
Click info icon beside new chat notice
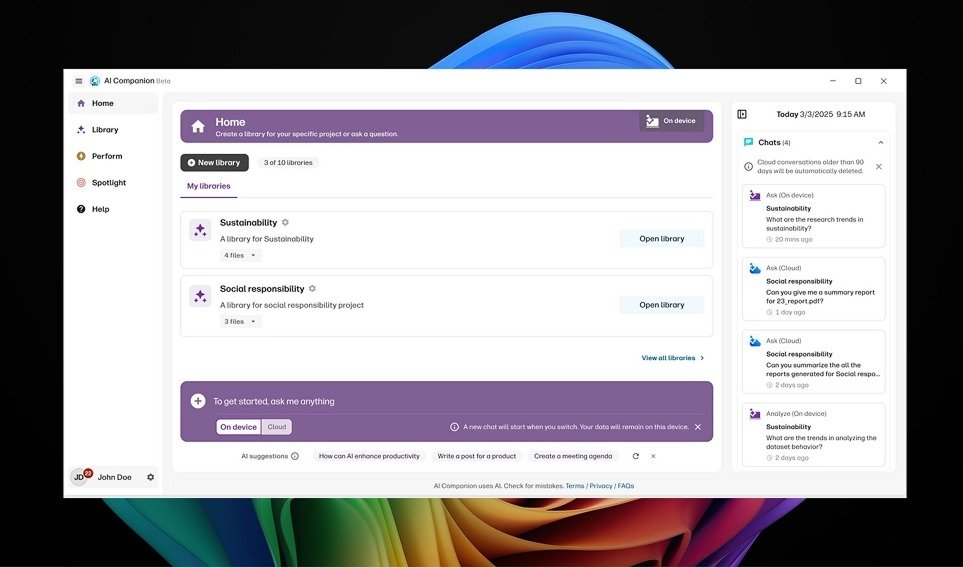(454, 427)
